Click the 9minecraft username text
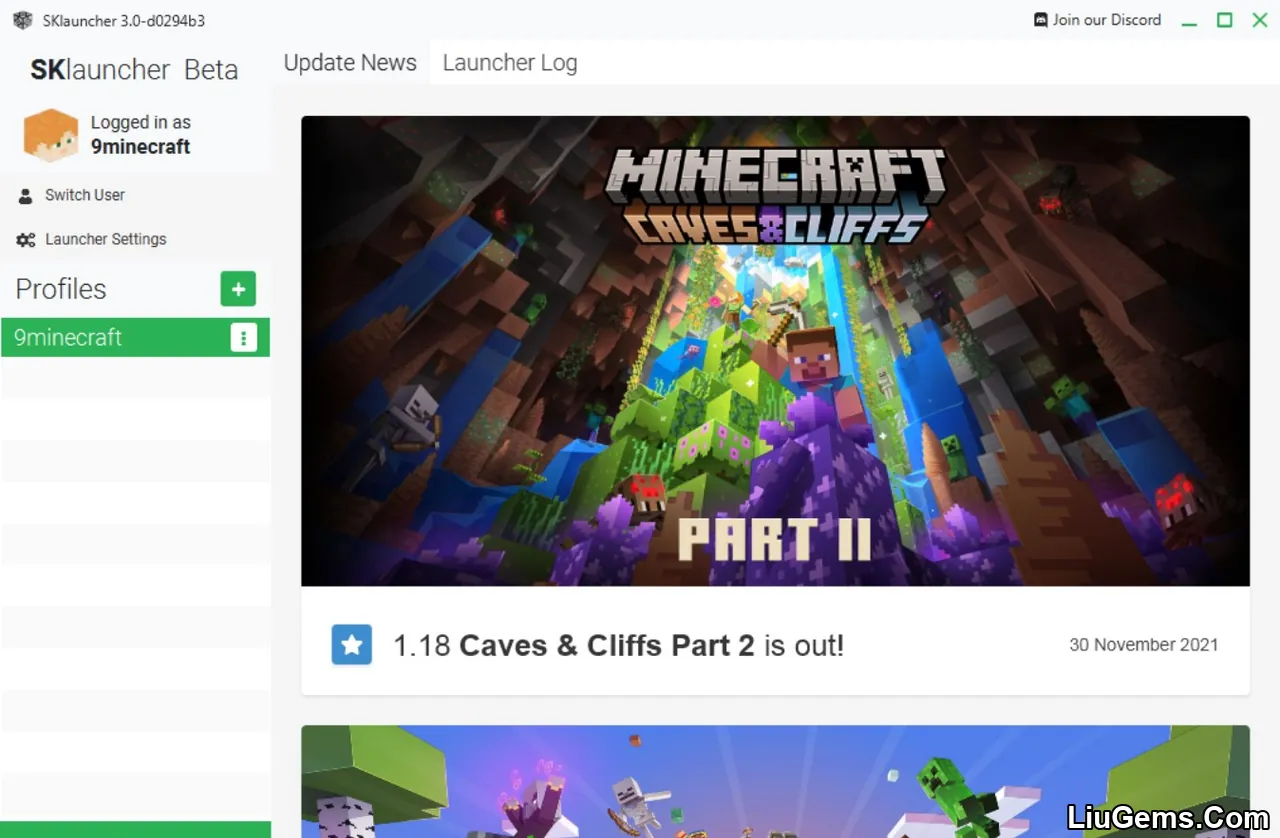The image size is (1280, 838). pyautogui.click(x=141, y=147)
